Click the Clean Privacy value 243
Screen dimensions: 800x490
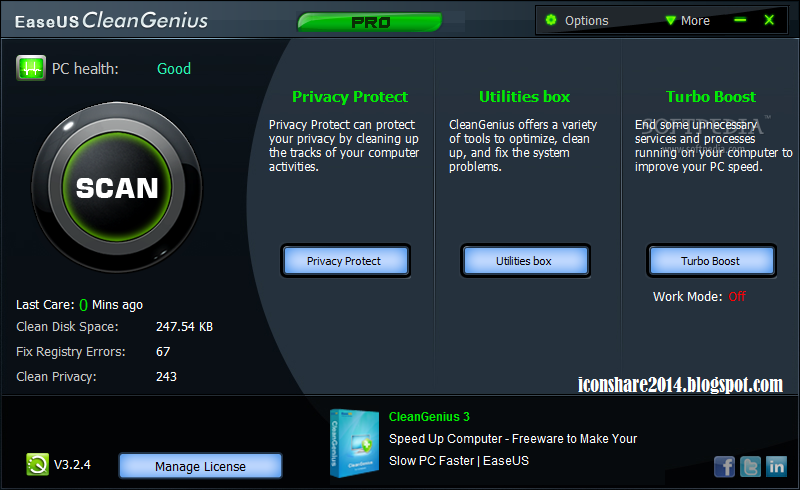pyautogui.click(x=166, y=376)
